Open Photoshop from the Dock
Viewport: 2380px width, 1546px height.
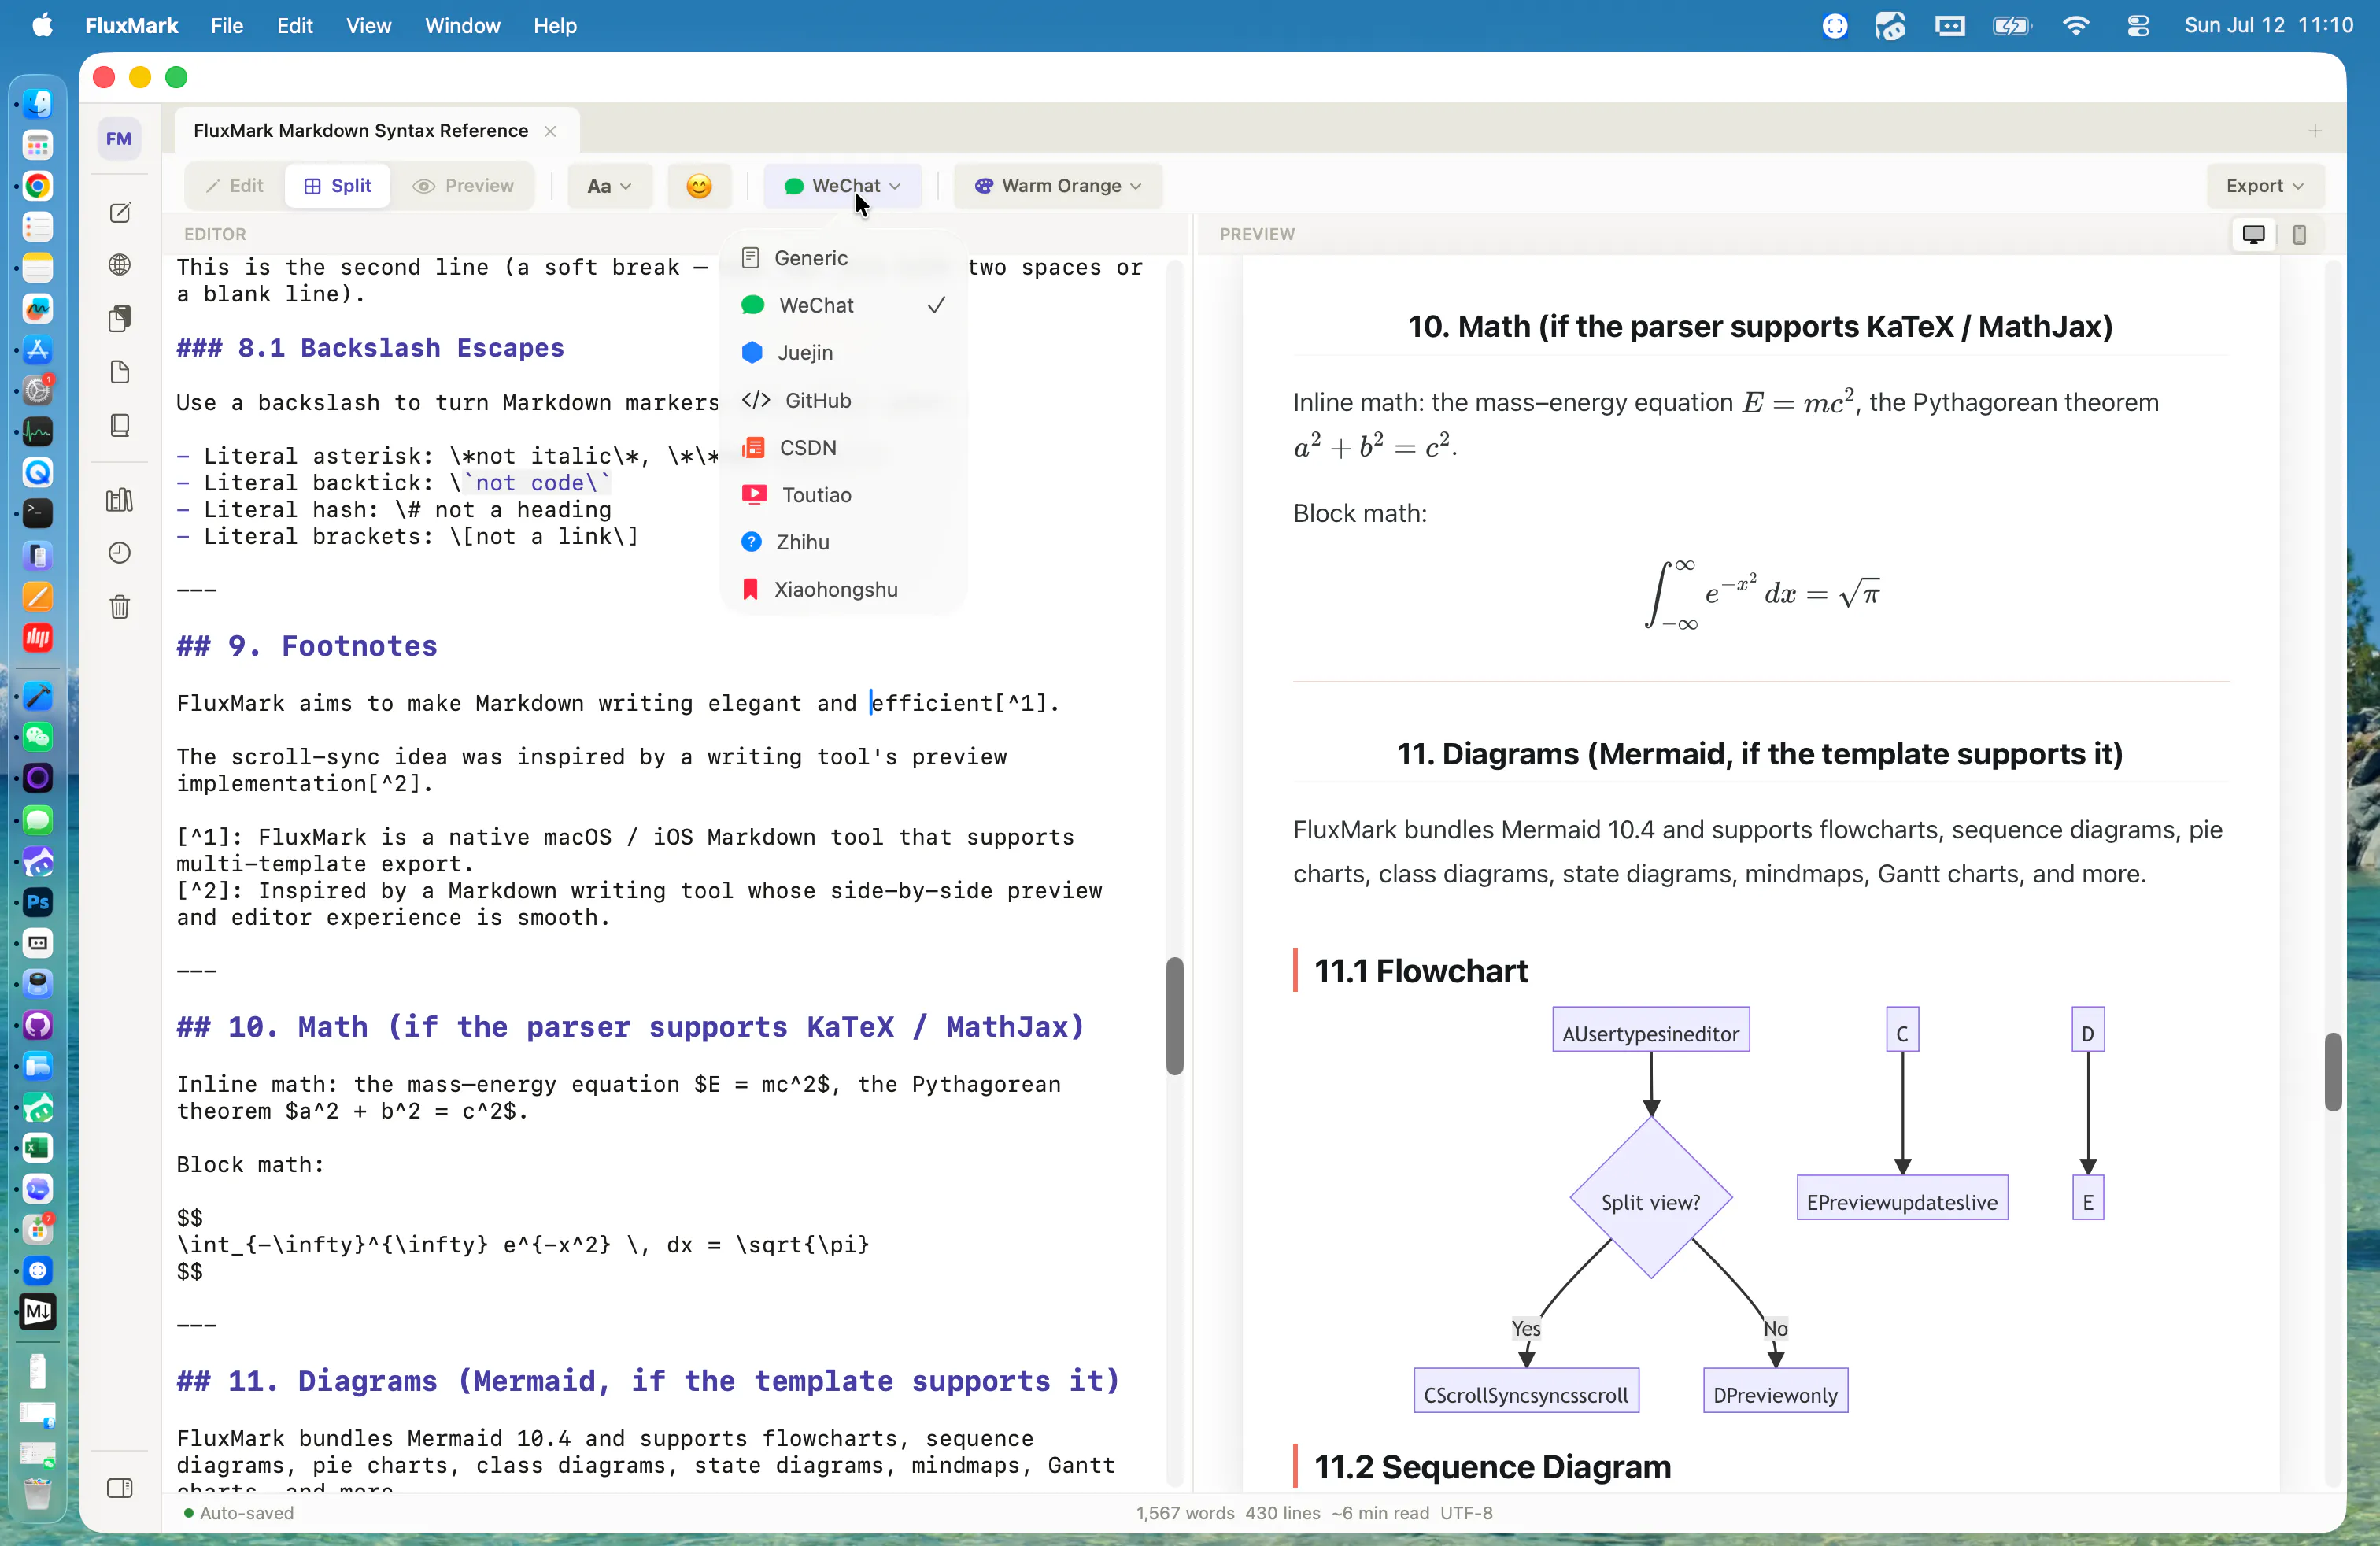(37, 902)
